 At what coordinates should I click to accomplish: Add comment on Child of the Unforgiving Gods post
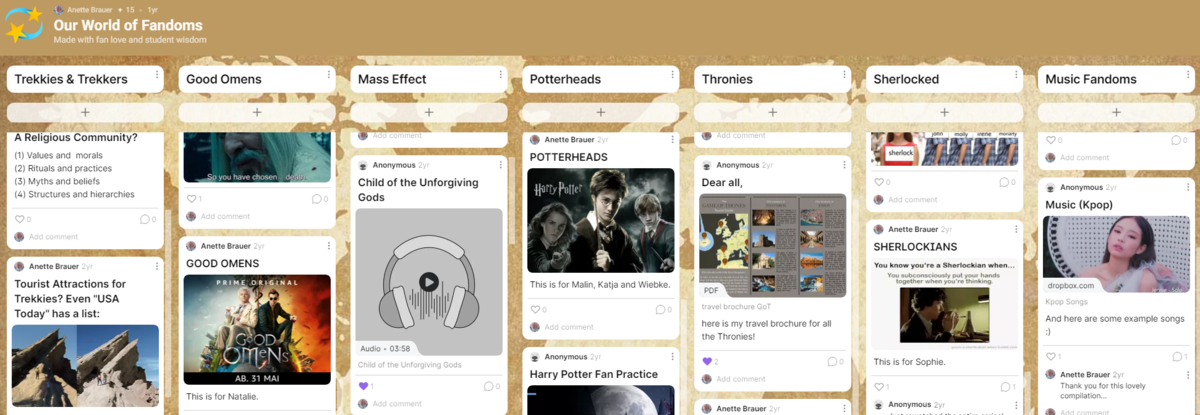pos(397,404)
